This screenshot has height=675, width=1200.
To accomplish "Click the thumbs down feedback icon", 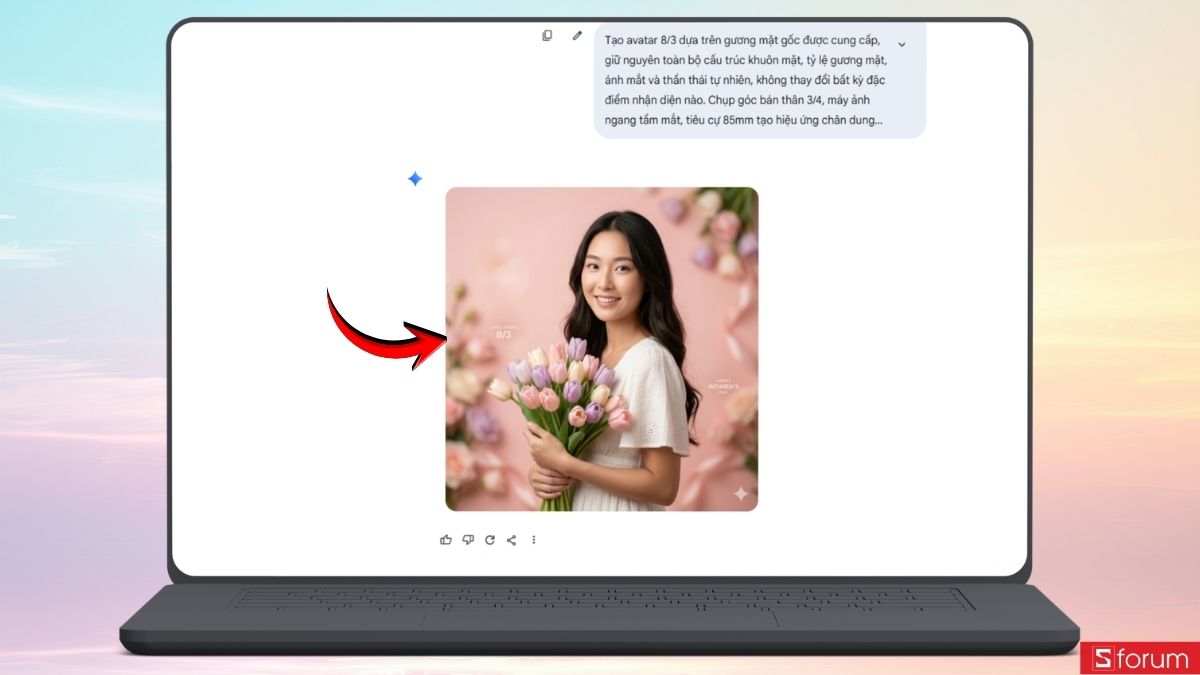I will tap(468, 540).
